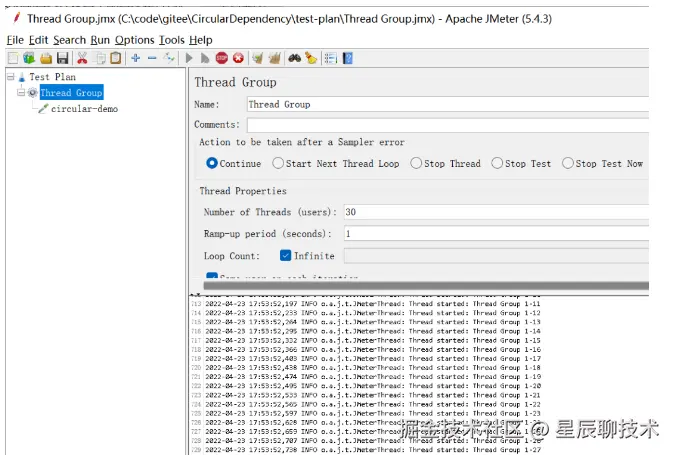Click Start no pauses icon
This screenshot has width=674, height=455.
[x=205, y=58]
